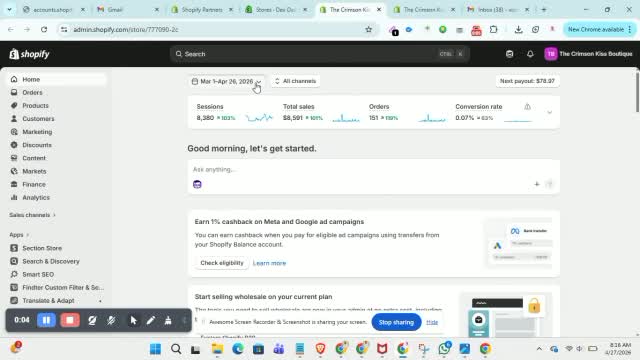
Task: Select the recorder pen tool
Action: (x=151, y=320)
